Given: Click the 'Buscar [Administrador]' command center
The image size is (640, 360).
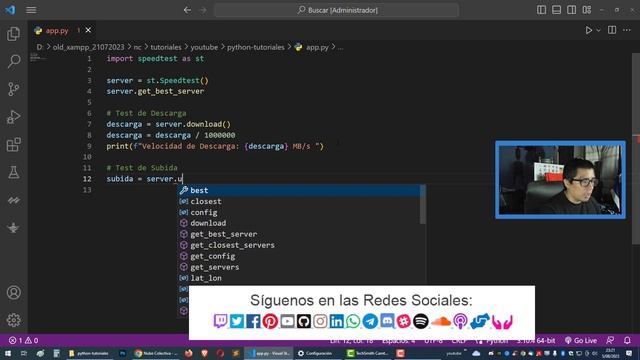Looking at the screenshot, I should tap(337, 10).
